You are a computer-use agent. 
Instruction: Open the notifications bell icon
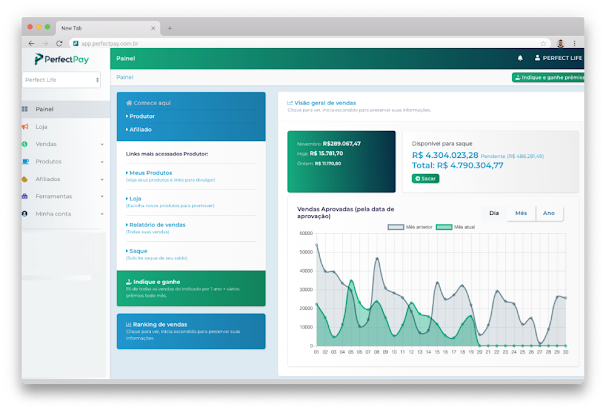click(x=520, y=58)
